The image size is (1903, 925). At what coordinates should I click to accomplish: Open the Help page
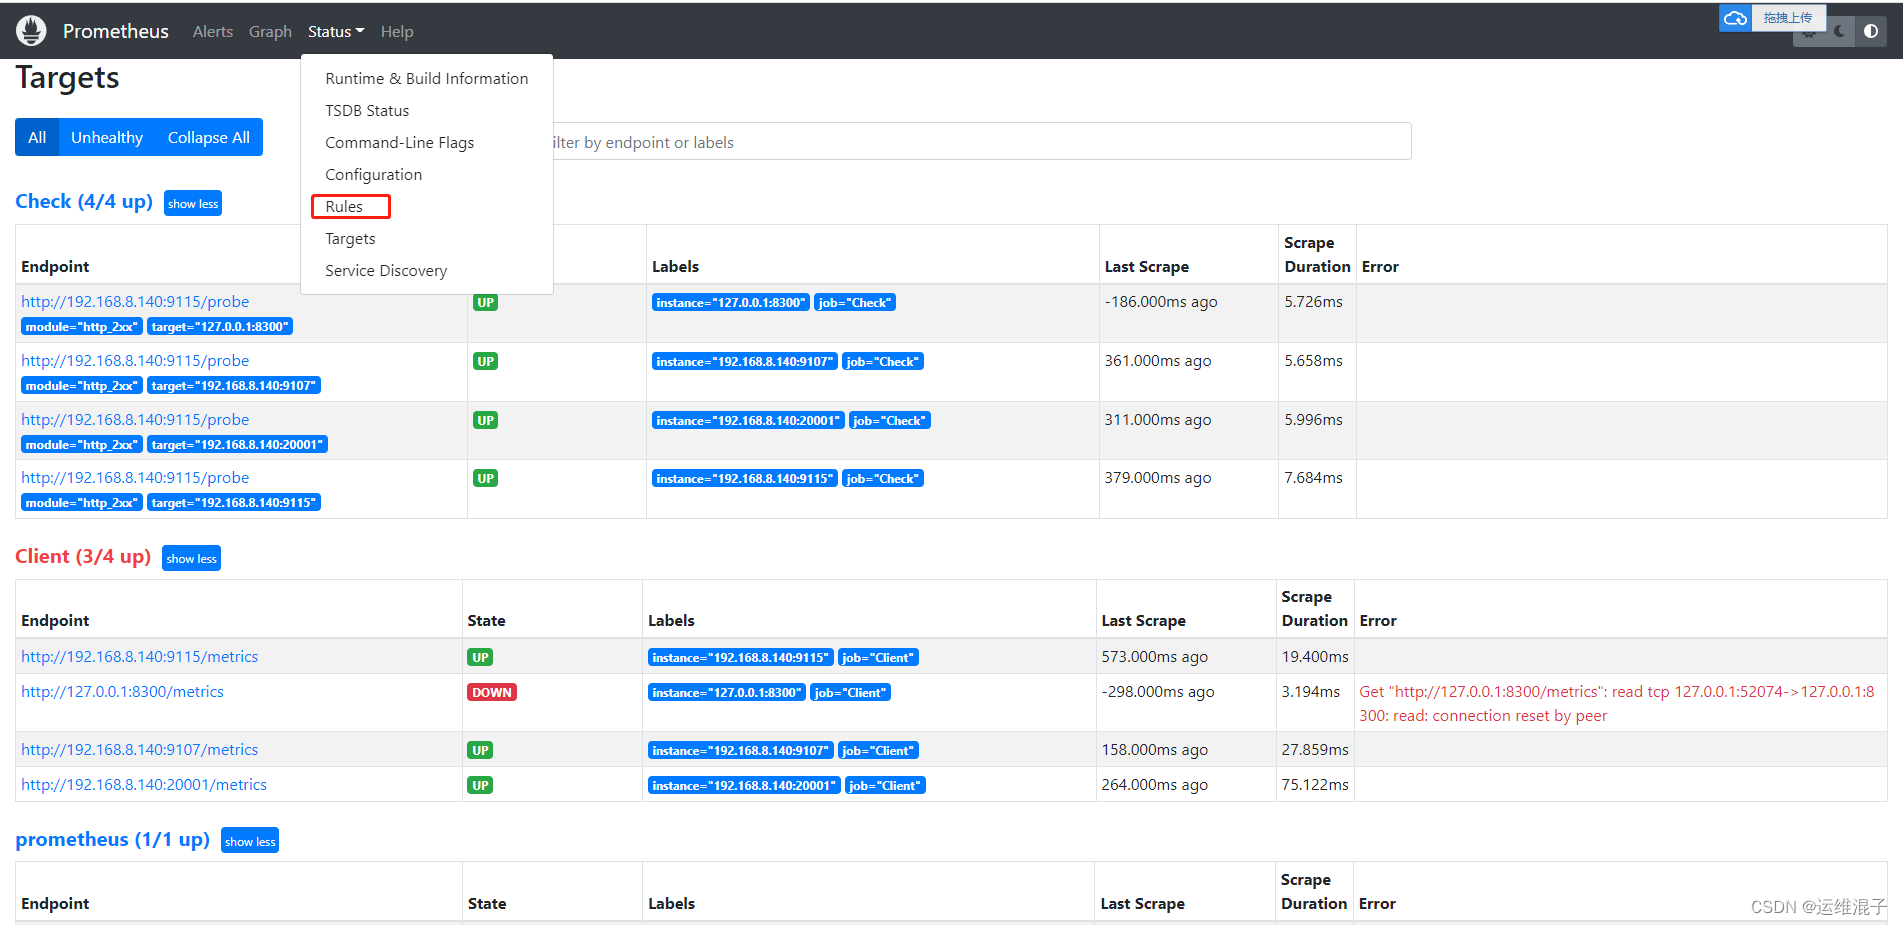click(397, 32)
